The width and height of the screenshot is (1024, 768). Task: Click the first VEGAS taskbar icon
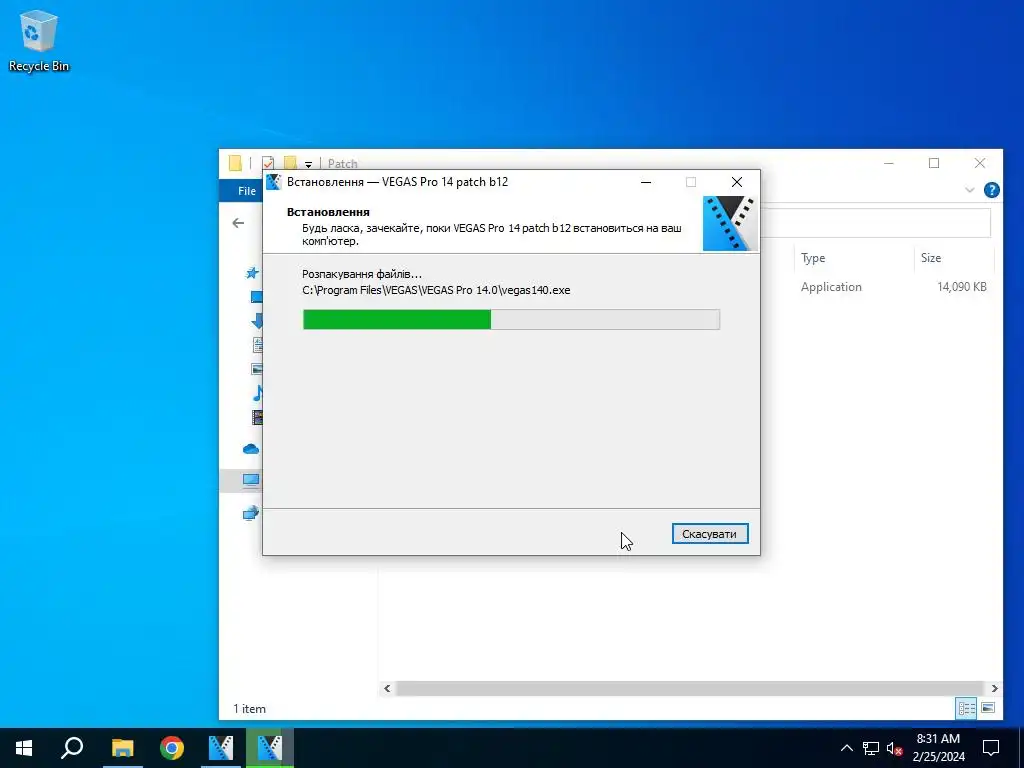(x=221, y=748)
